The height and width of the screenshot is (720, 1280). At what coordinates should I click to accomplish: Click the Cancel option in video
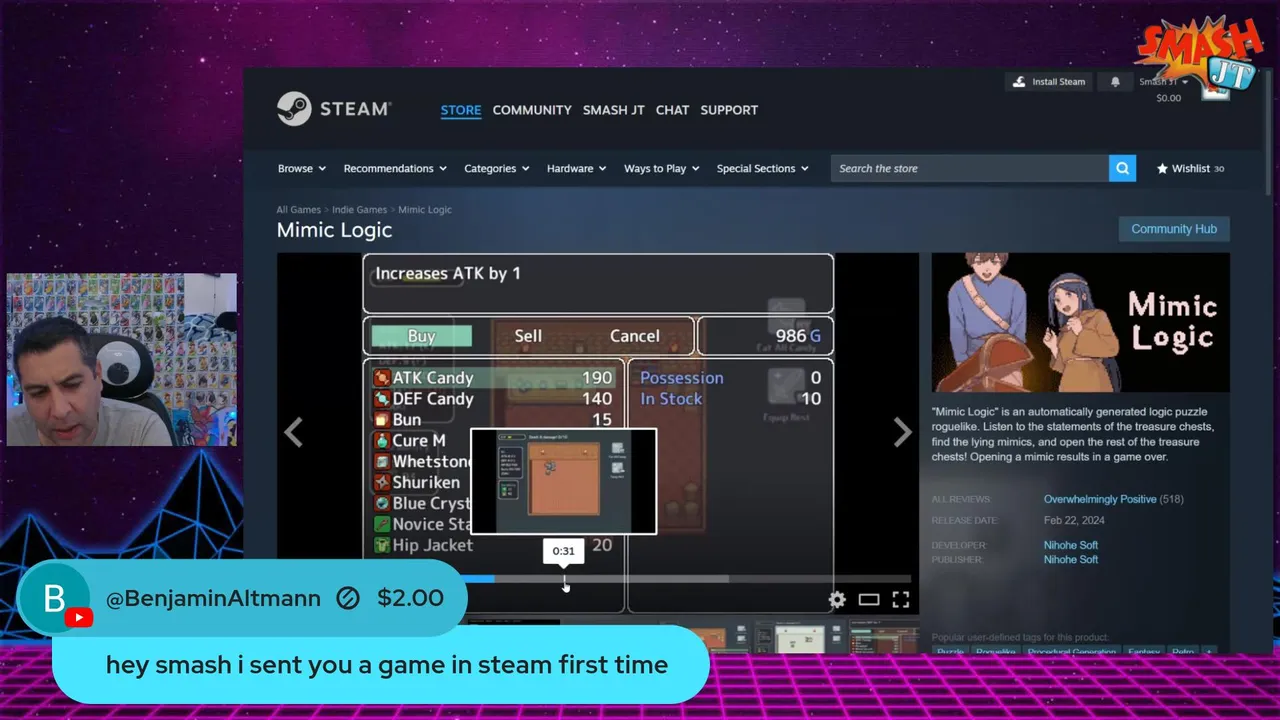pyautogui.click(x=634, y=336)
